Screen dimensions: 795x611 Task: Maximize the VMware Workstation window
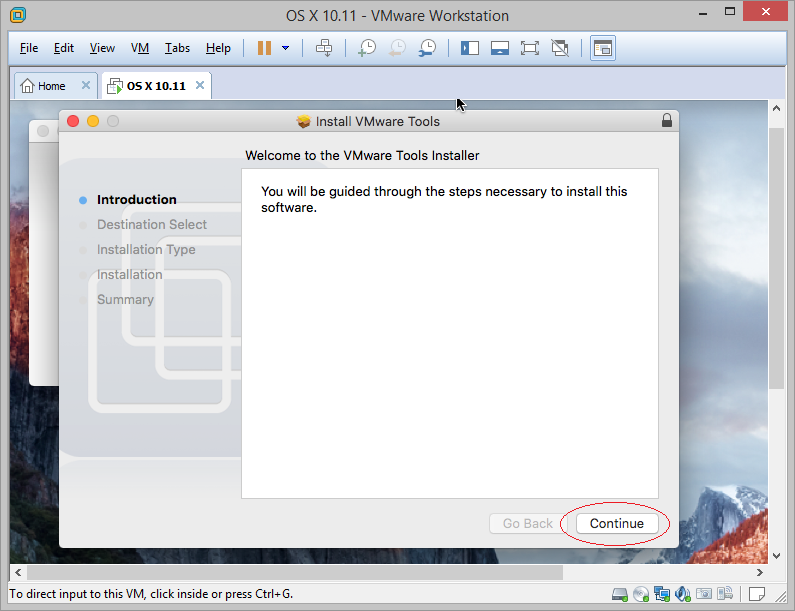click(x=730, y=12)
